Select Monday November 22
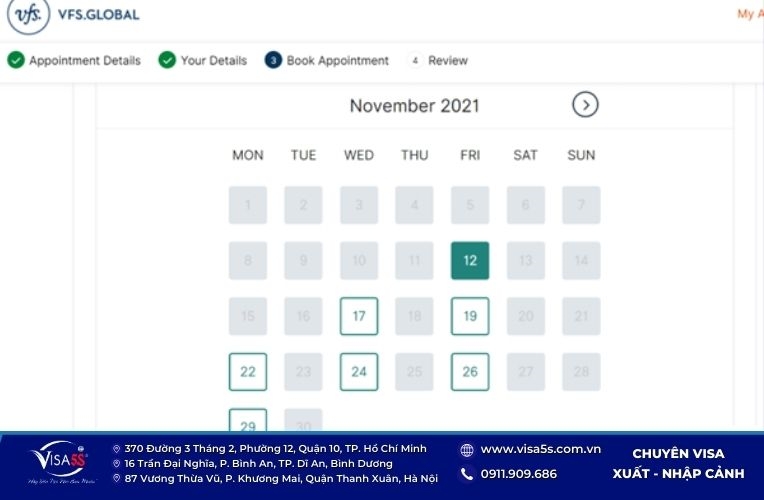 coord(248,372)
